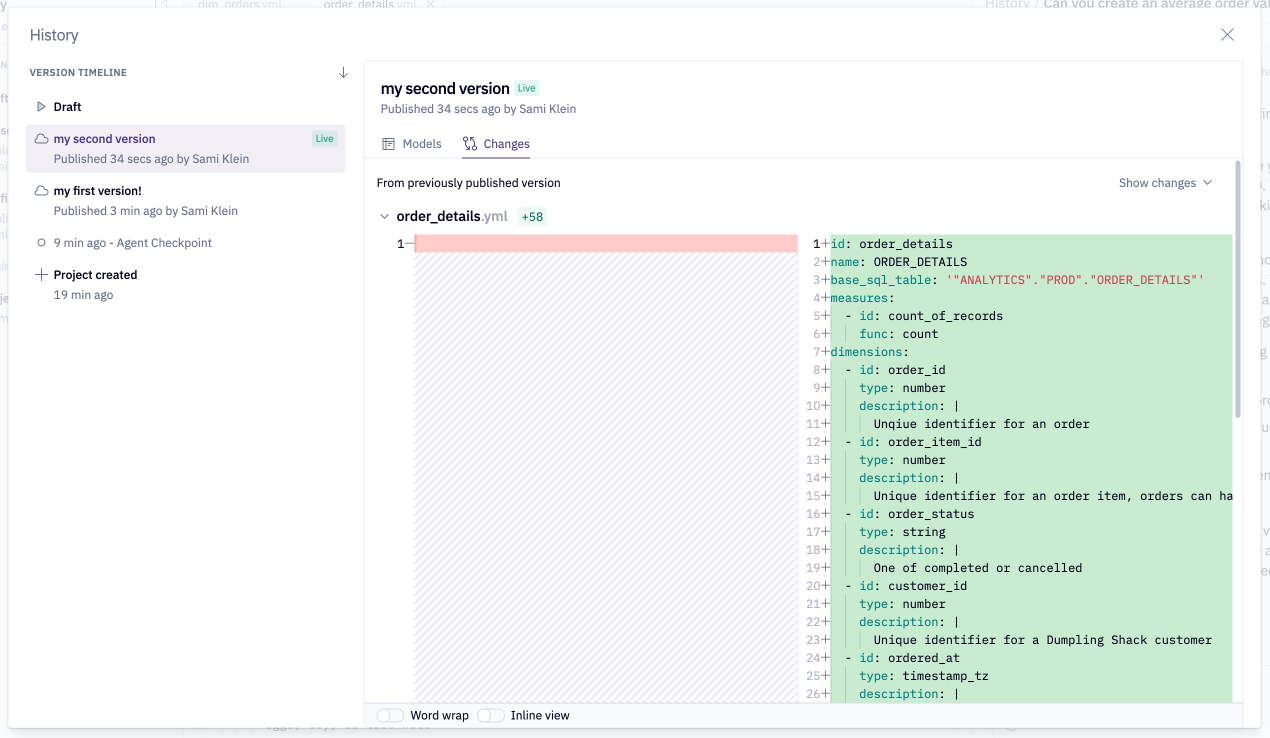Click the Models tab table icon
The height and width of the screenshot is (738, 1270).
[x=389, y=144]
